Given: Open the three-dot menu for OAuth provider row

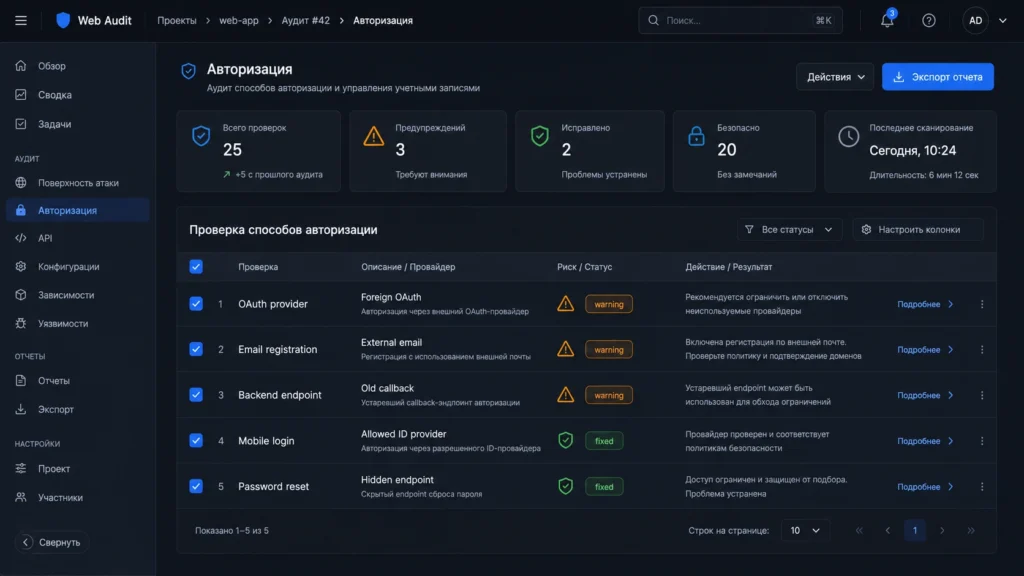Looking at the screenshot, I should point(982,304).
